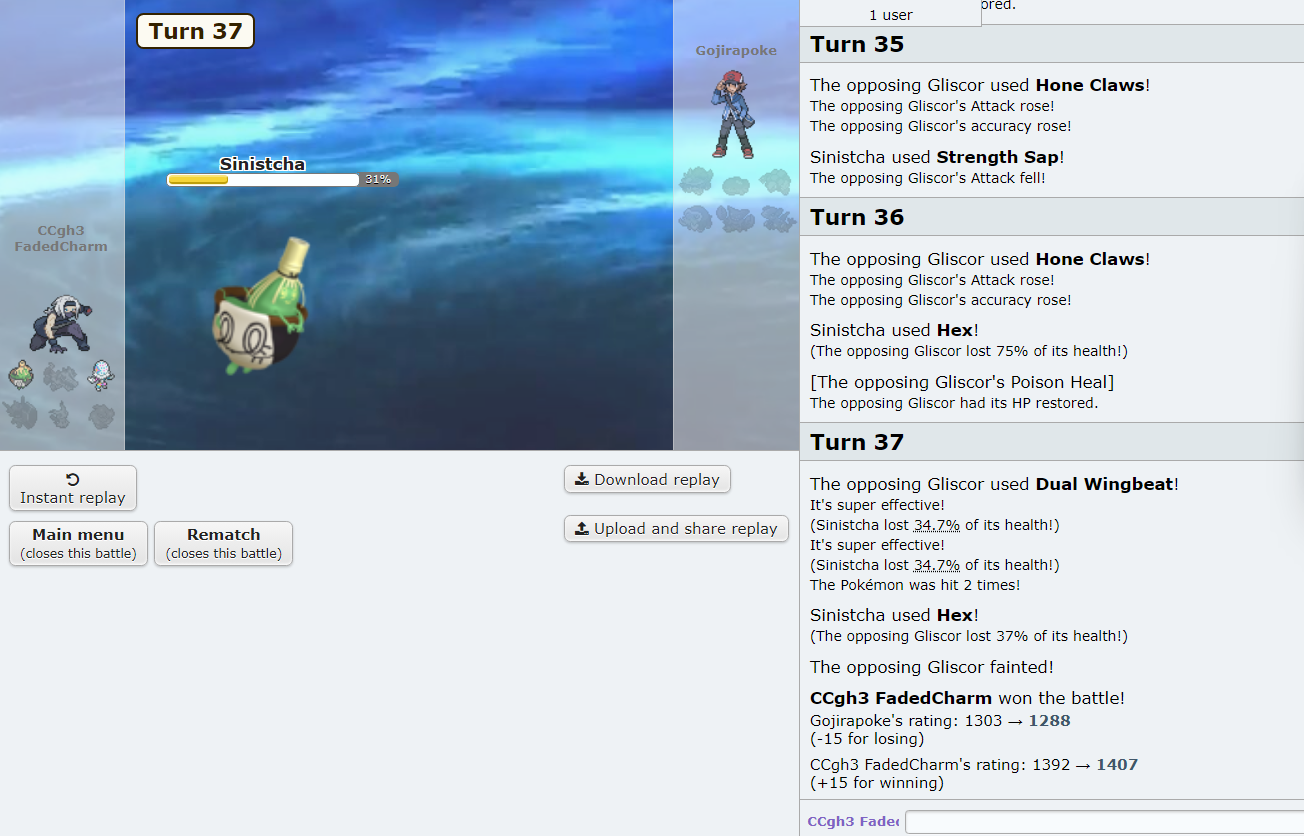
Task: Click the CCgh3 FadedCharm trainer sprite
Action: (59, 323)
